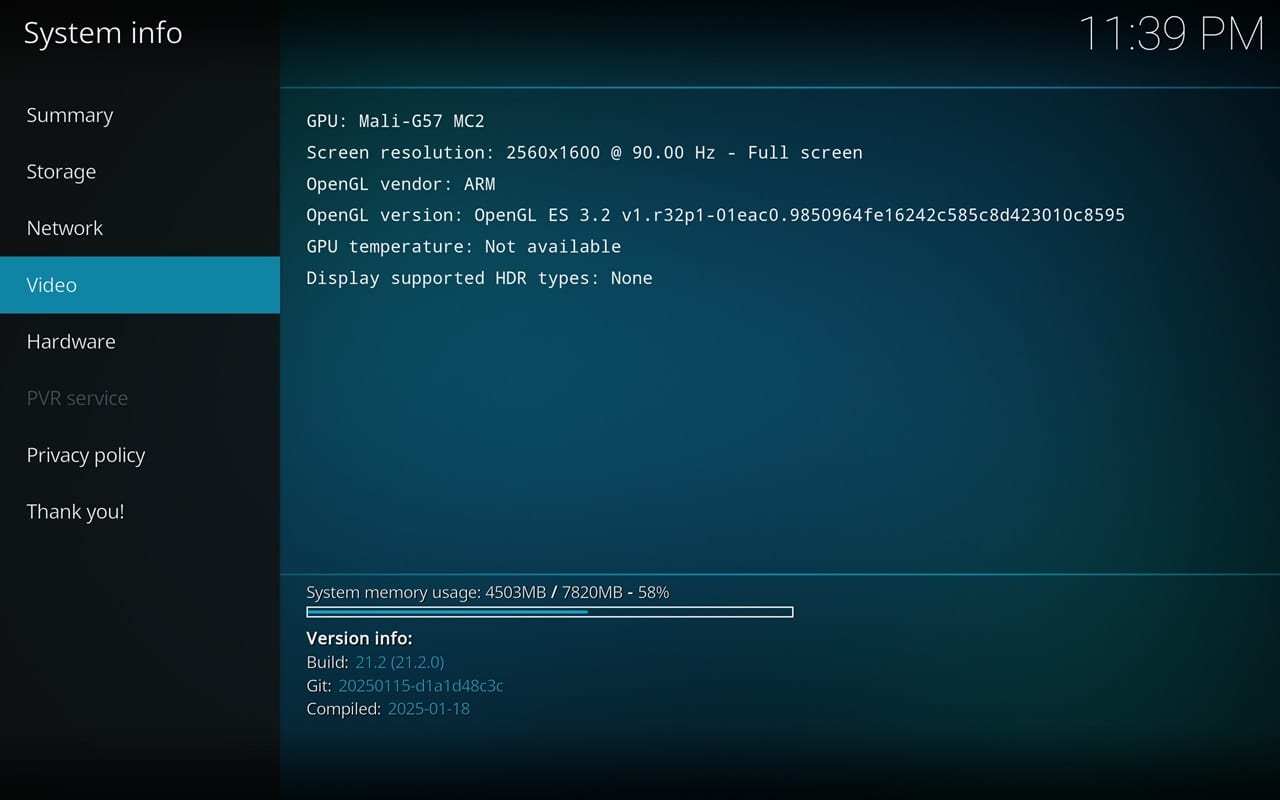This screenshot has width=1280, height=800.
Task: Select the Thank you! entry
Action: pos(75,512)
